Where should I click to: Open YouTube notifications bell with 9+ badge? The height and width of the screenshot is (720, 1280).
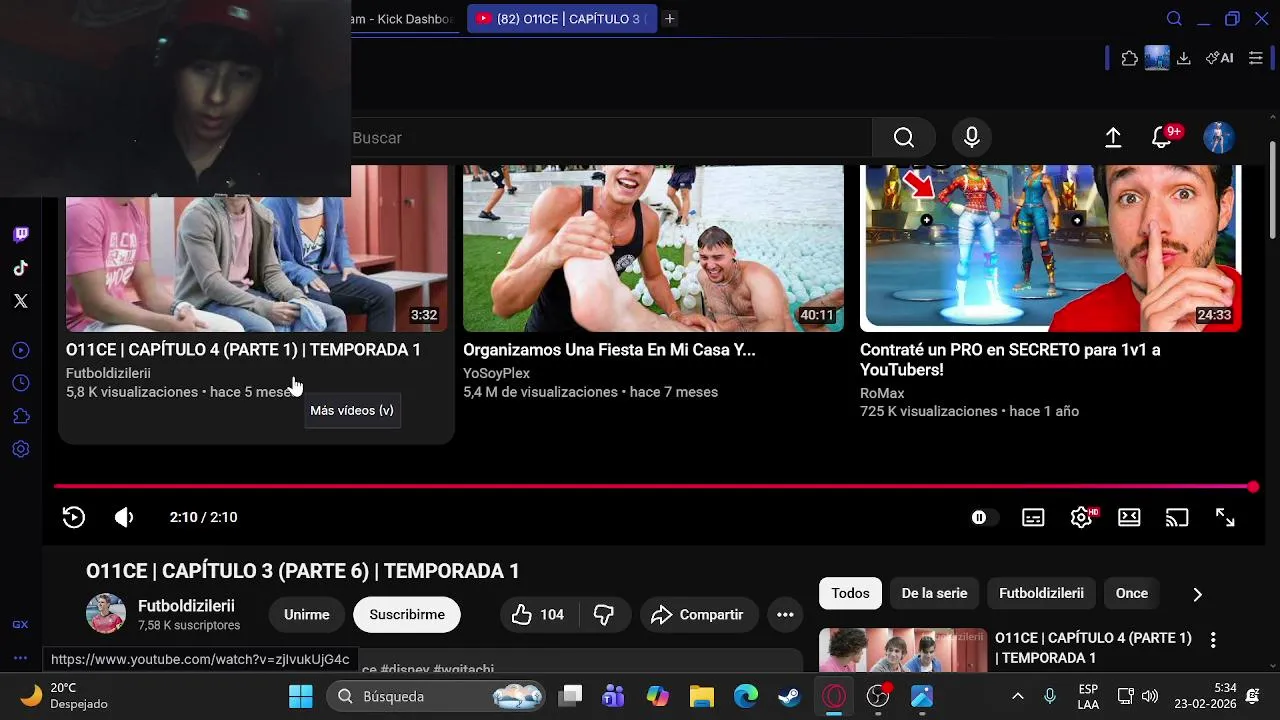click(1163, 138)
